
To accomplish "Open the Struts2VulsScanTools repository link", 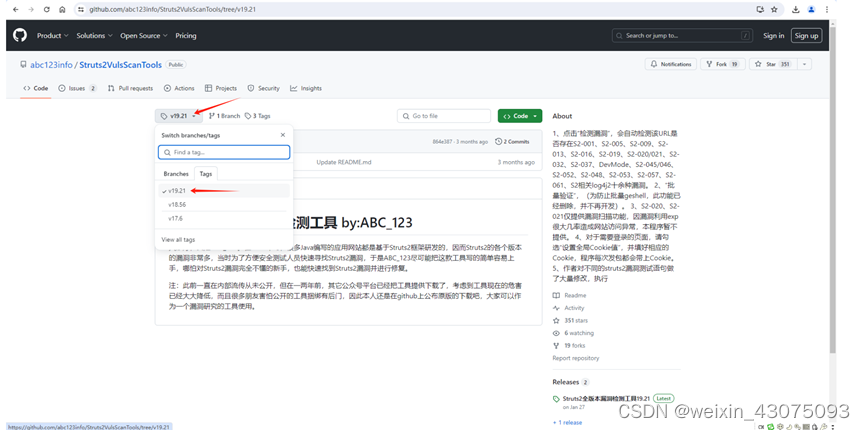I will click(x=120, y=65).
